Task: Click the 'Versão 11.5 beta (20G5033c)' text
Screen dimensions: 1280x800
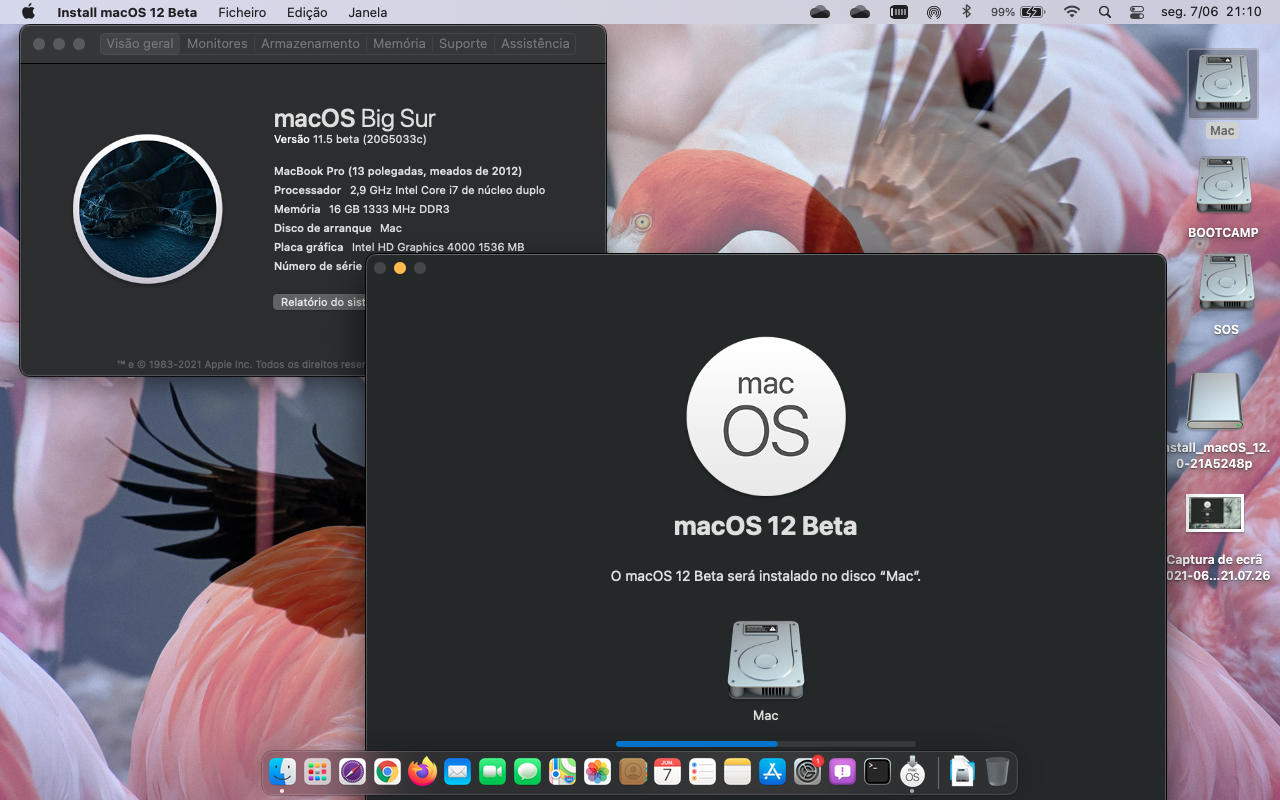Action: (x=350, y=139)
